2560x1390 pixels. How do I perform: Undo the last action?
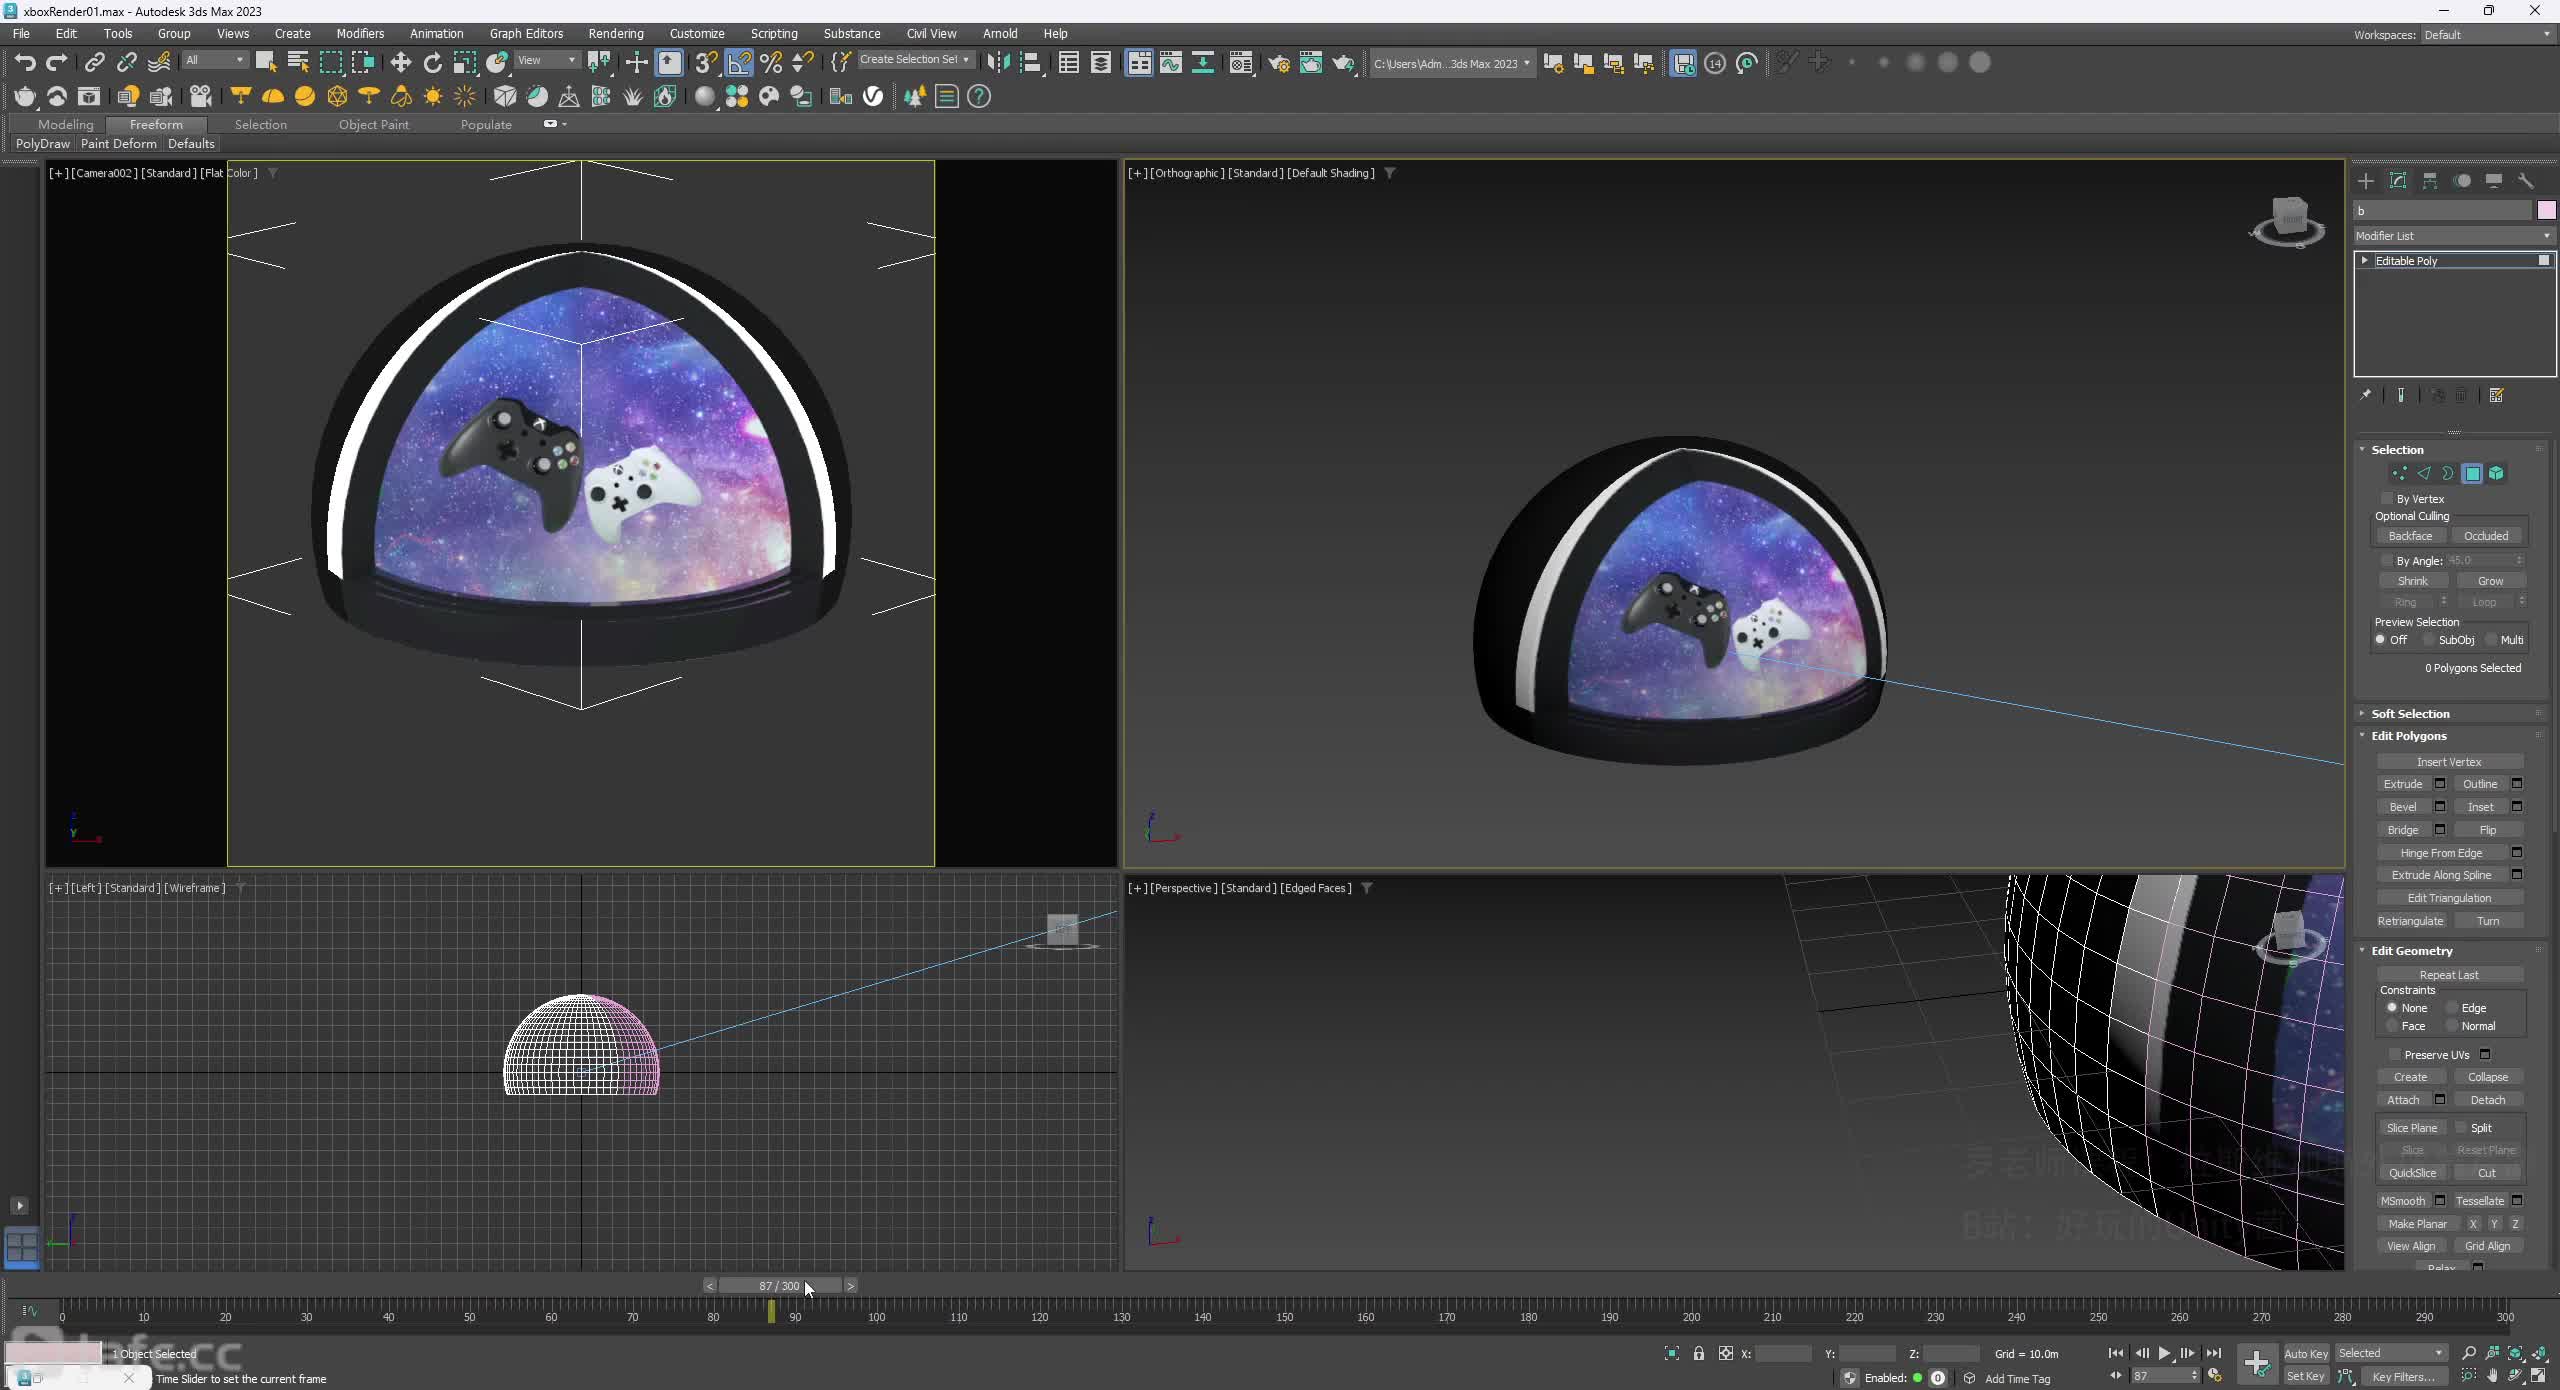pyautogui.click(x=25, y=63)
